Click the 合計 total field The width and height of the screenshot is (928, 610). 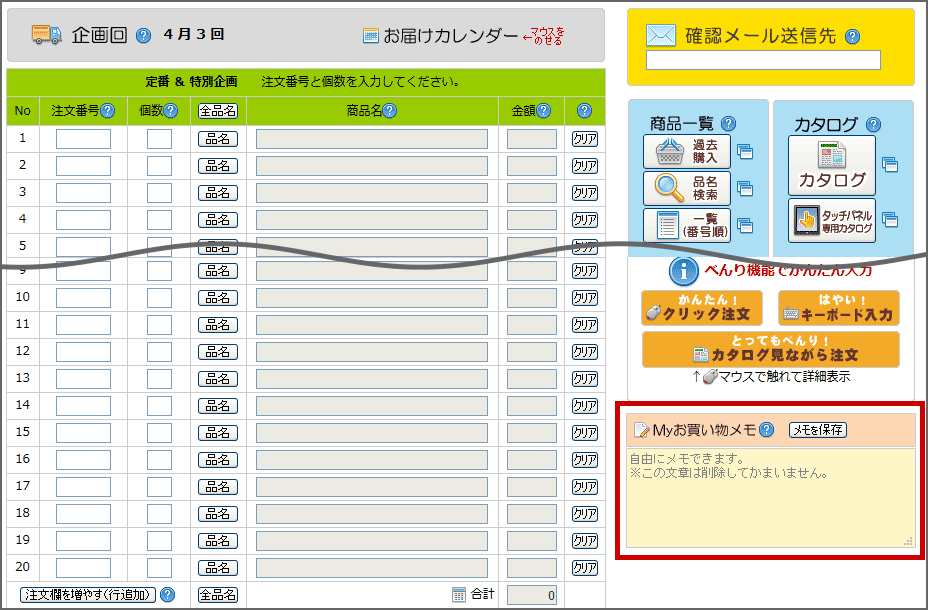tap(532, 595)
